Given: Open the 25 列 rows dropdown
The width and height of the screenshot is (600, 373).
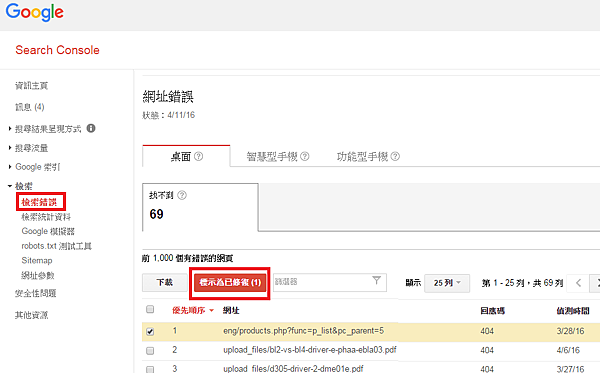Looking at the screenshot, I should pos(447,283).
